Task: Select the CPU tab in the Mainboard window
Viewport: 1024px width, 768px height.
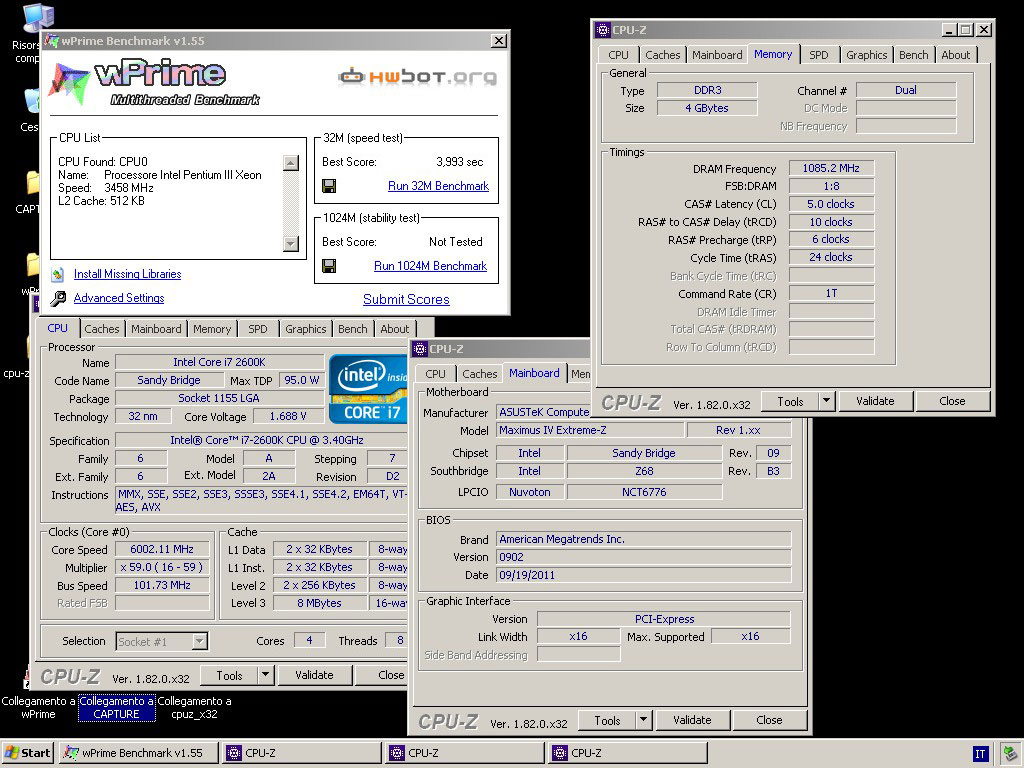Action: tap(436, 374)
